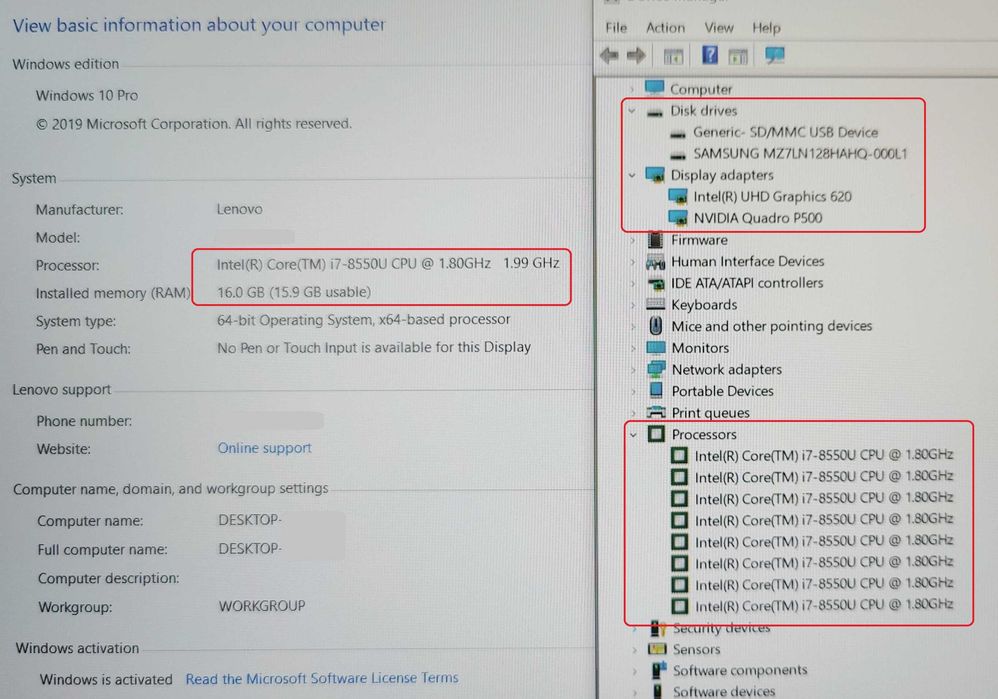
Task: Click the processor value i7-8550U 1.99 GHz
Action: click(388, 264)
